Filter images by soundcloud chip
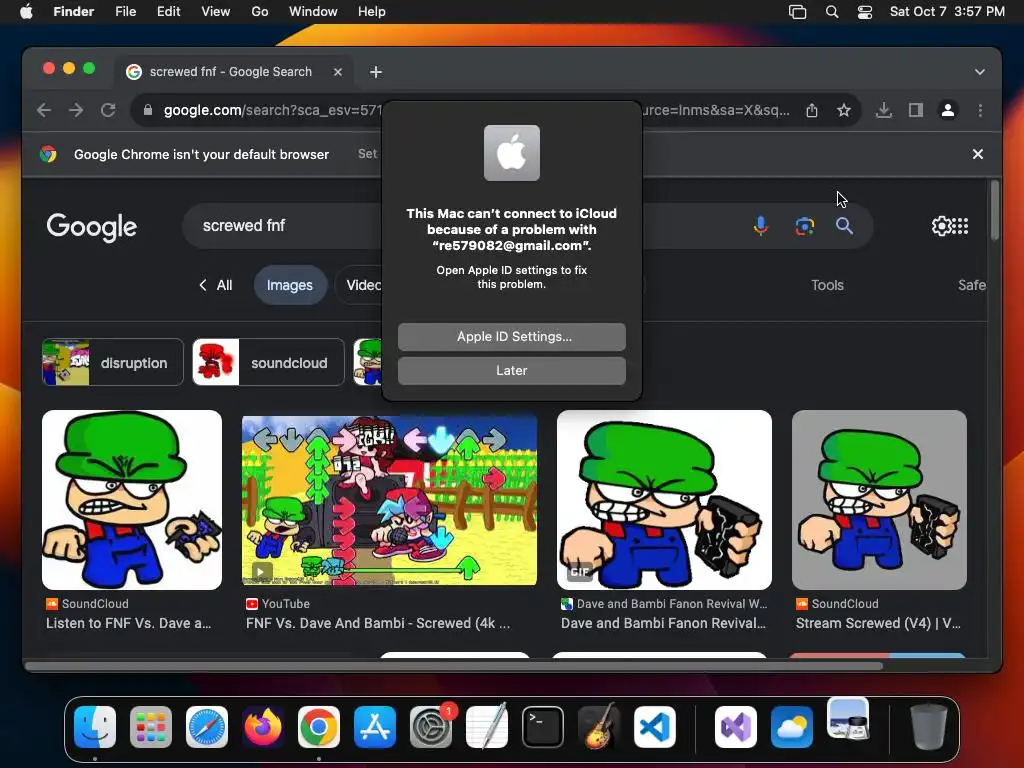 (268, 362)
